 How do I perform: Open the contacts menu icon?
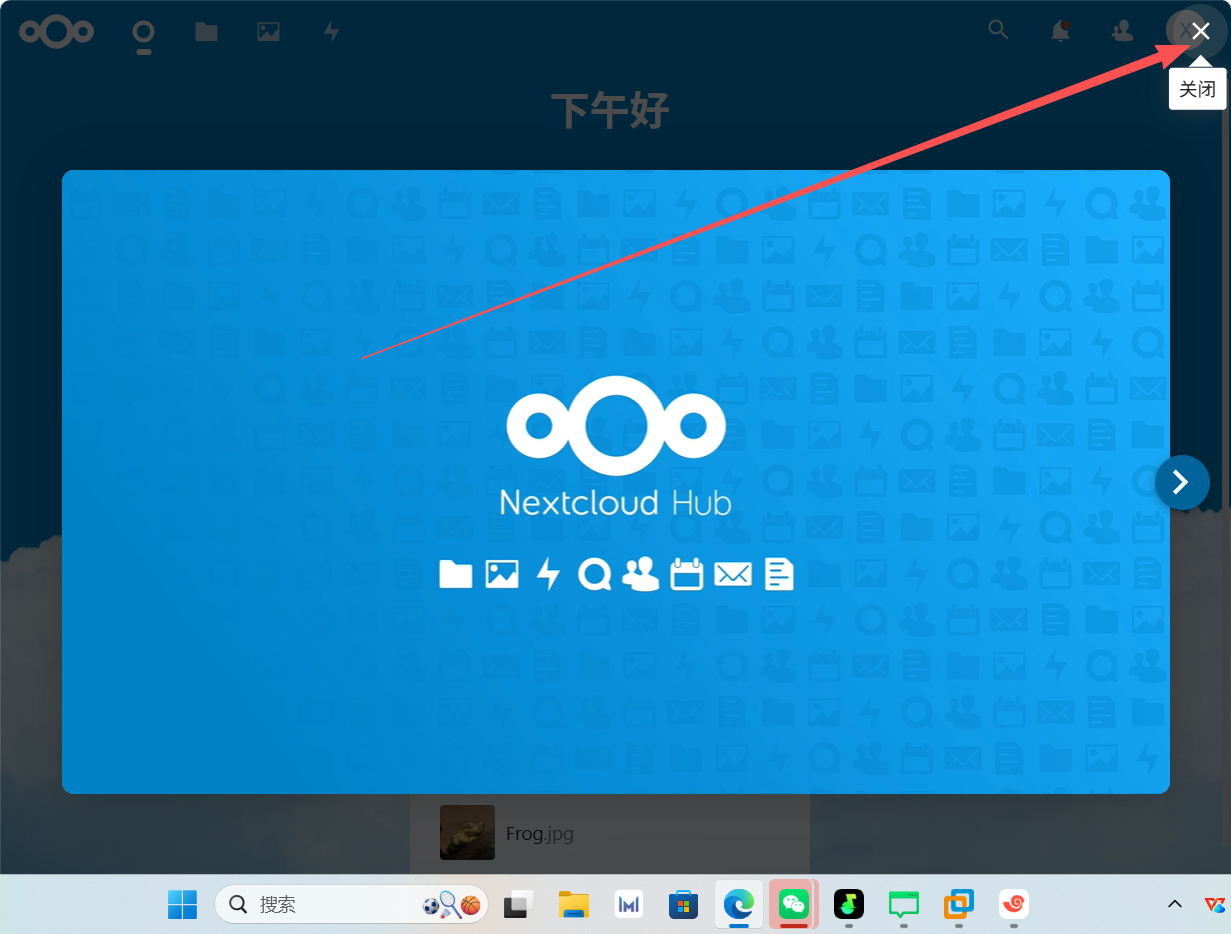tap(1122, 31)
